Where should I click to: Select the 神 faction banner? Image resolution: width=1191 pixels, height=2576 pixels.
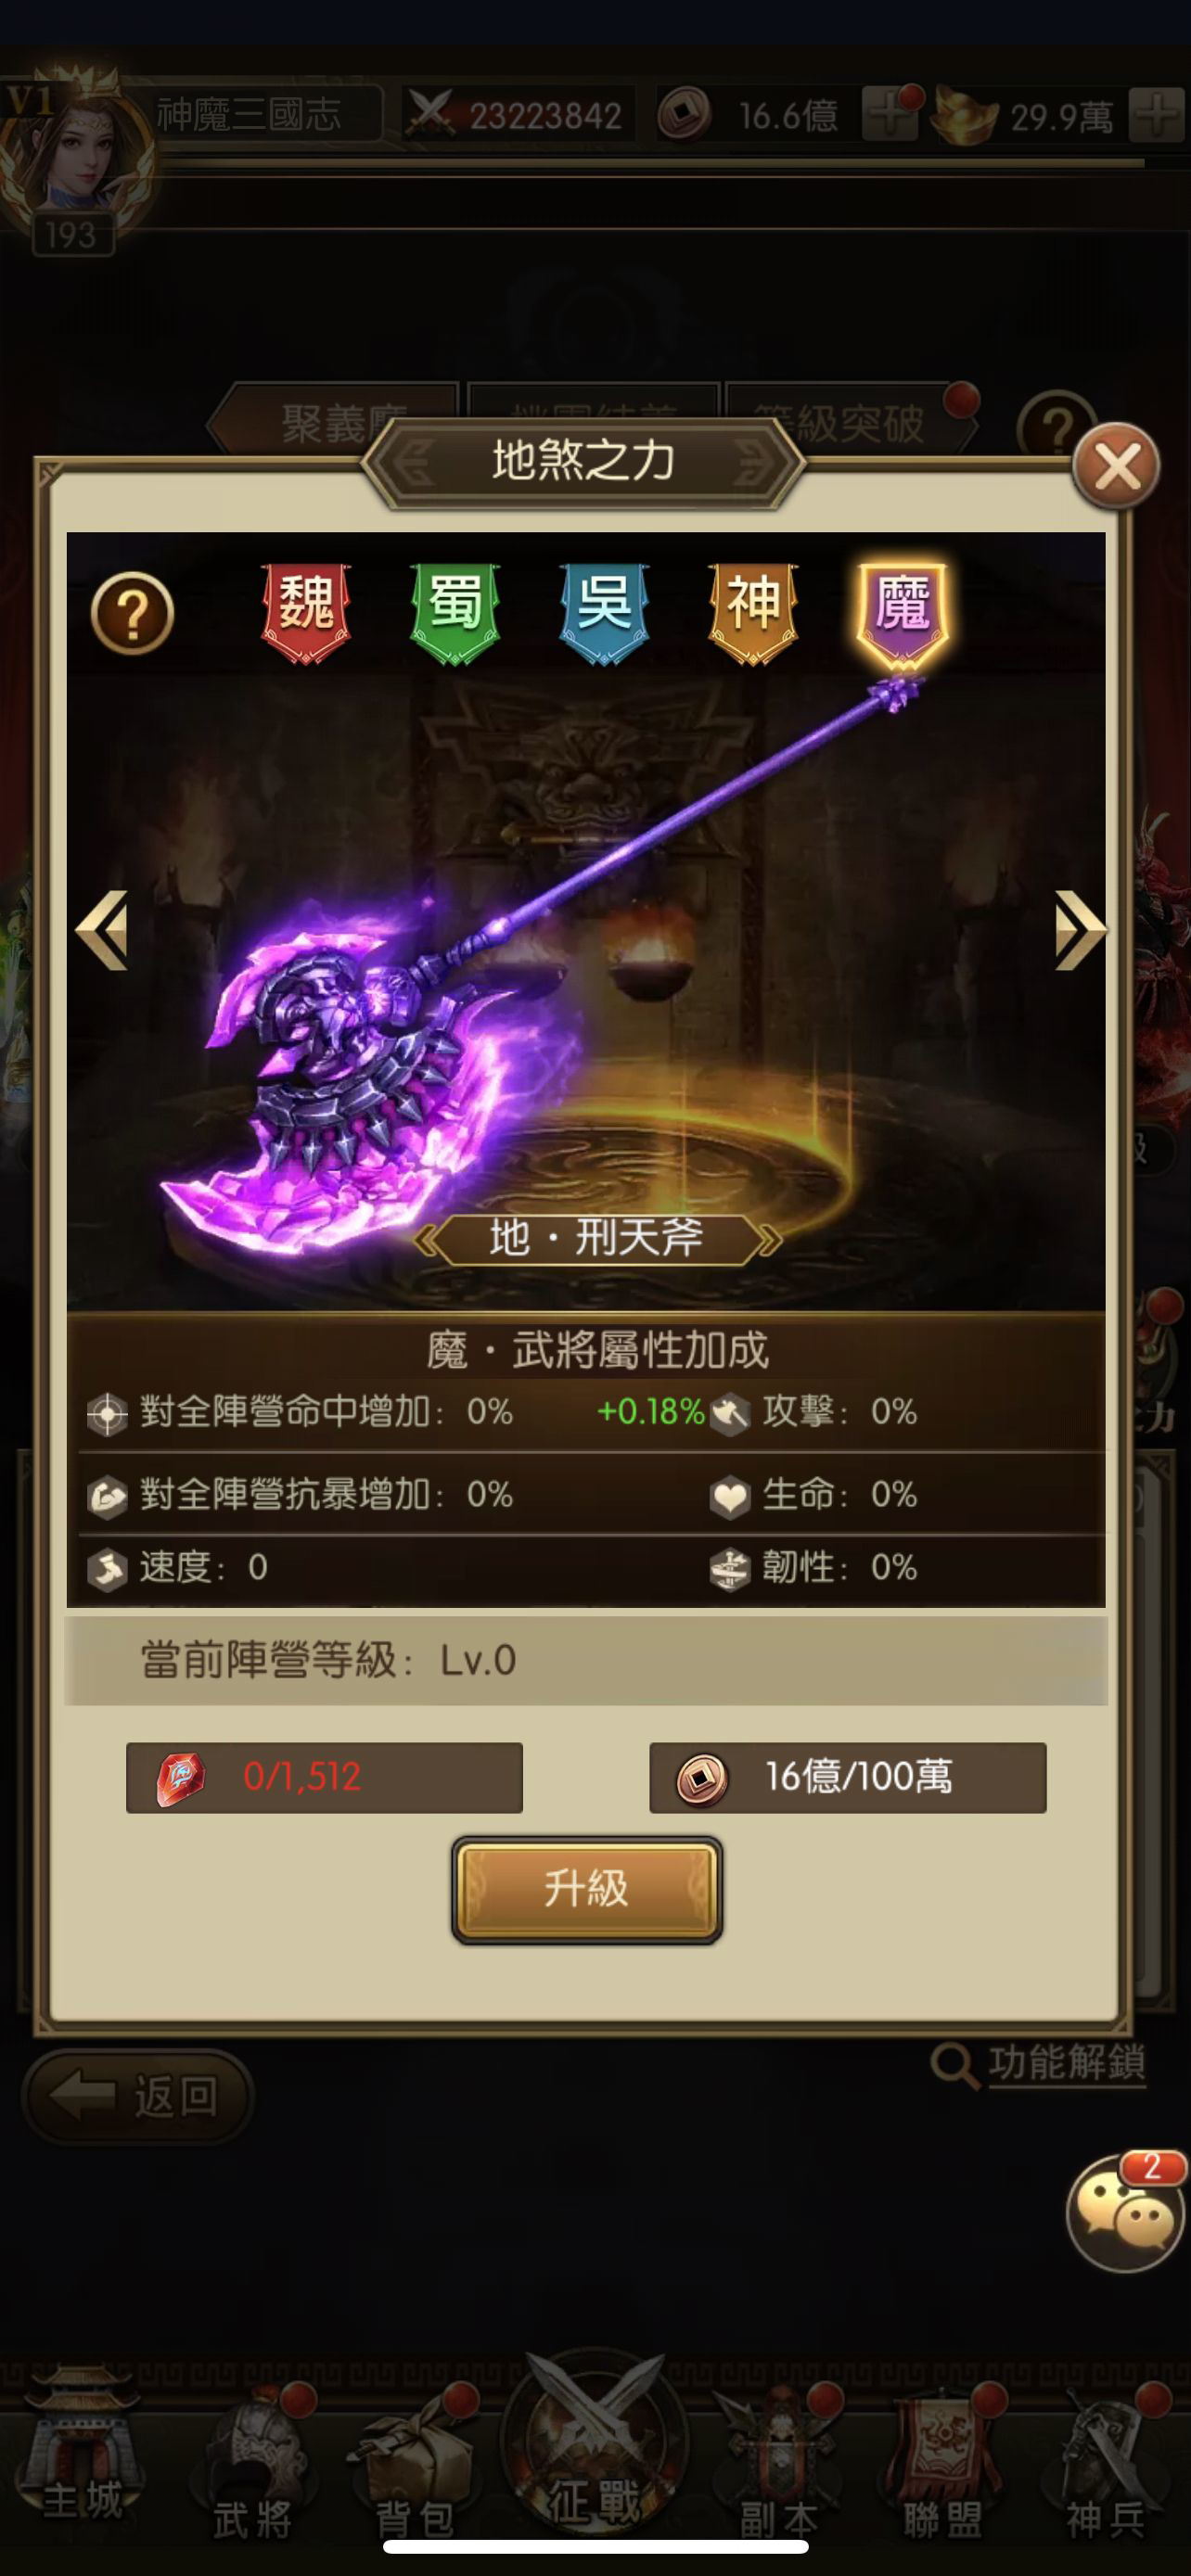coord(753,612)
